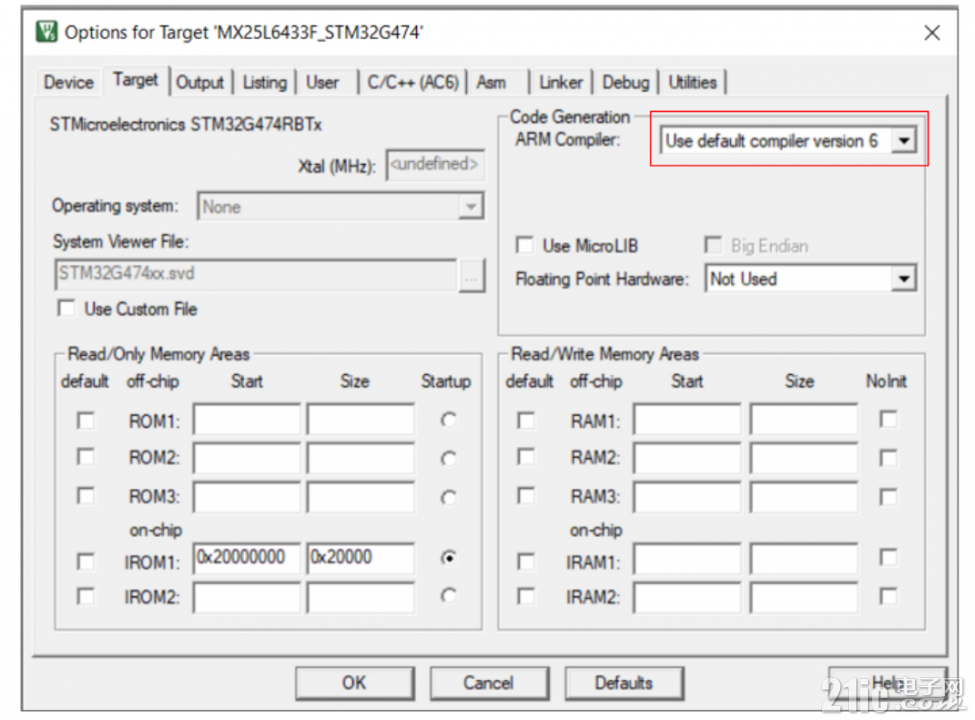Click the STM32G474xx.svd file path field
Image resolution: width=975 pixels, height=720 pixels.
click(x=256, y=275)
